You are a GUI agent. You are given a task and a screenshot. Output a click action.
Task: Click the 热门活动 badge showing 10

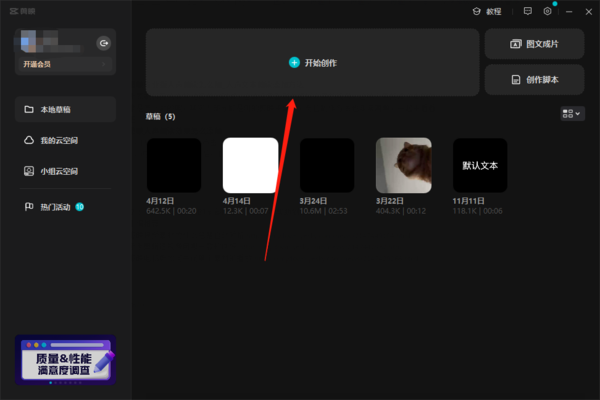click(80, 207)
